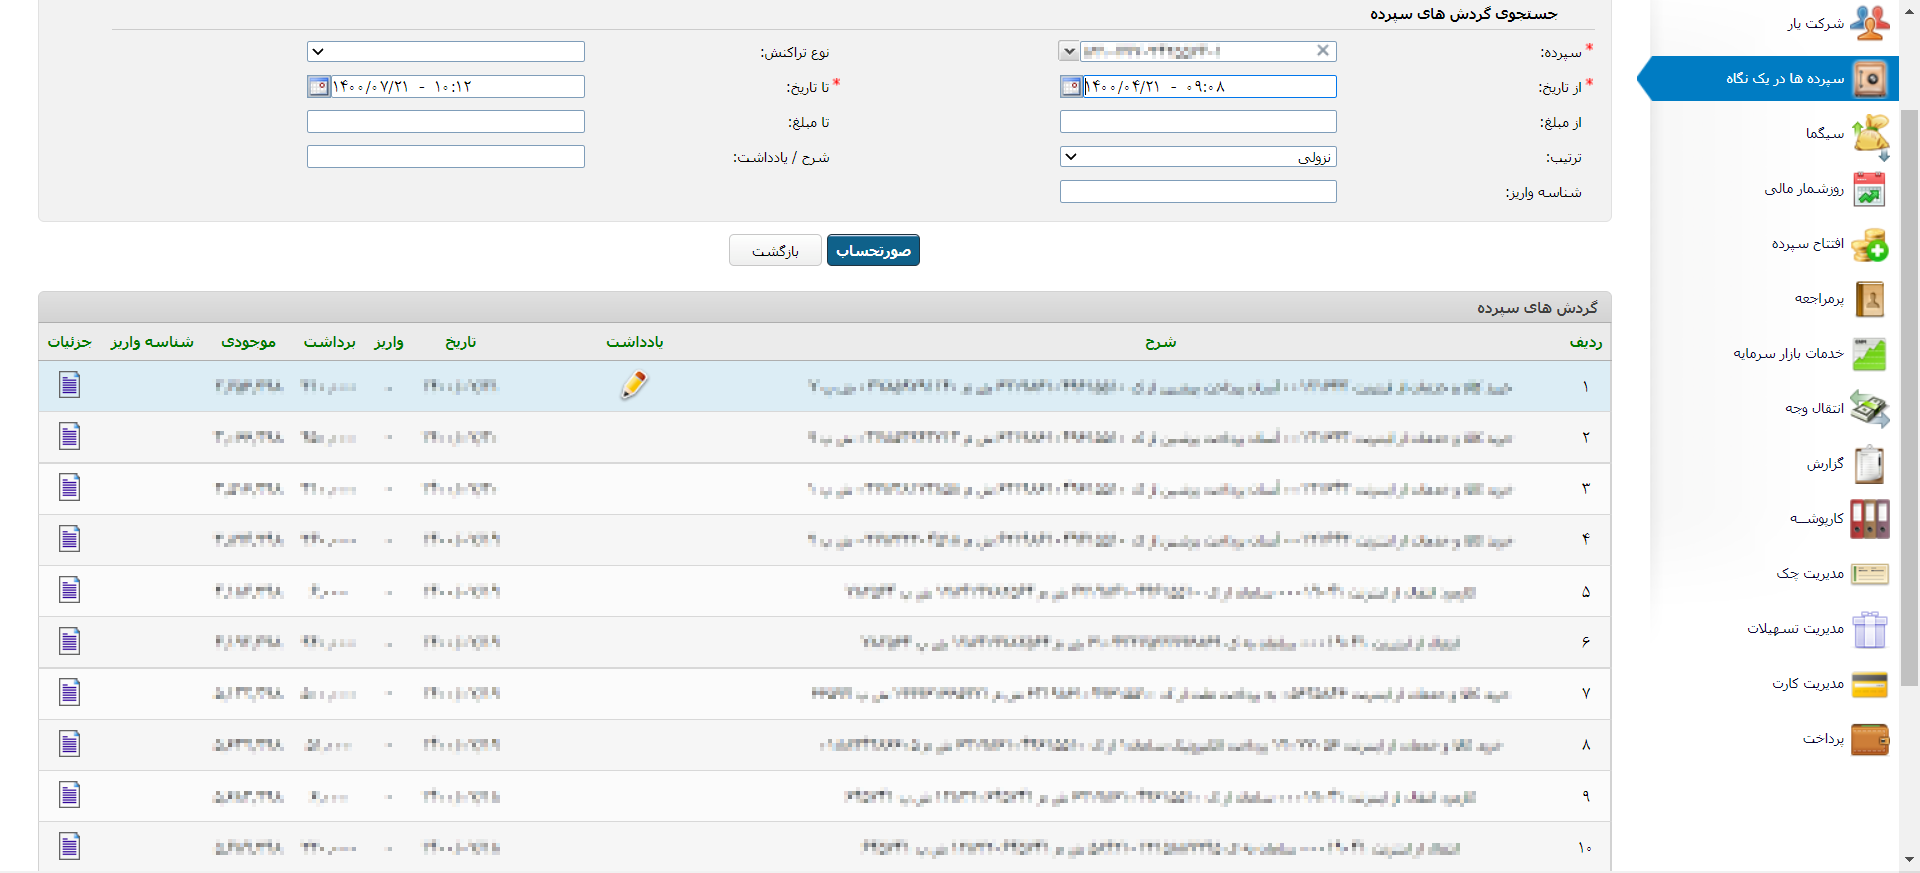This screenshot has height=873, width=1920.
Task: Open the پرمراجعه icon
Action: (x=1869, y=299)
